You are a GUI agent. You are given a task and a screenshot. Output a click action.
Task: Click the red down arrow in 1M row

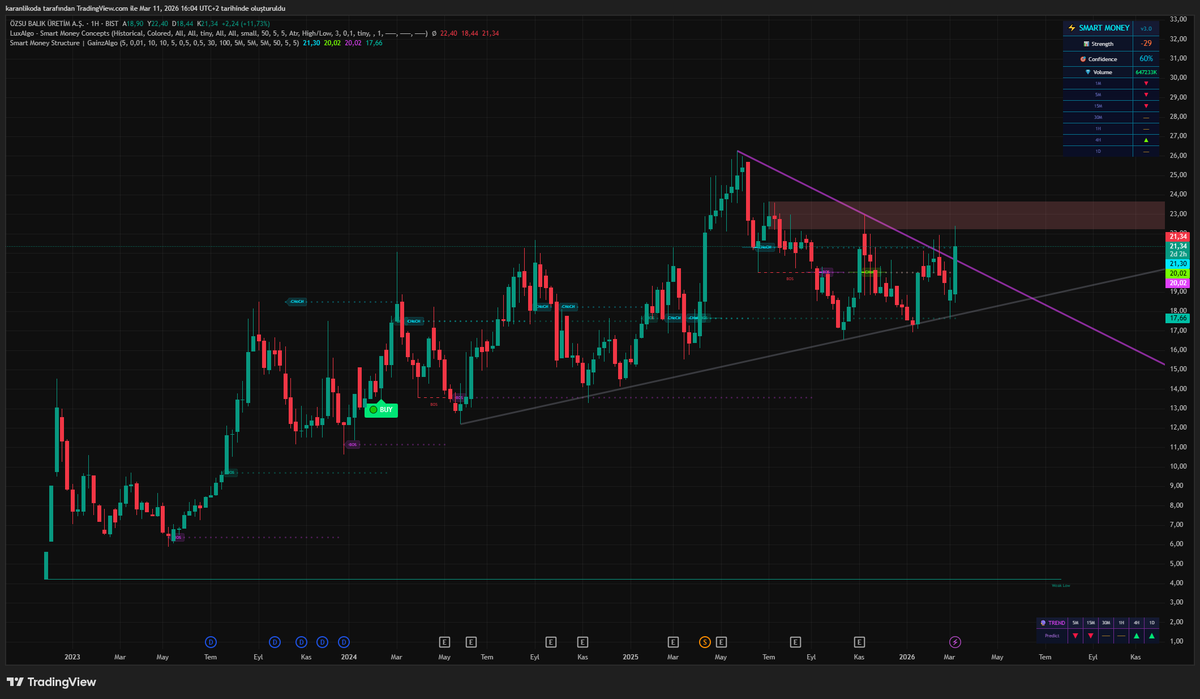1146,83
